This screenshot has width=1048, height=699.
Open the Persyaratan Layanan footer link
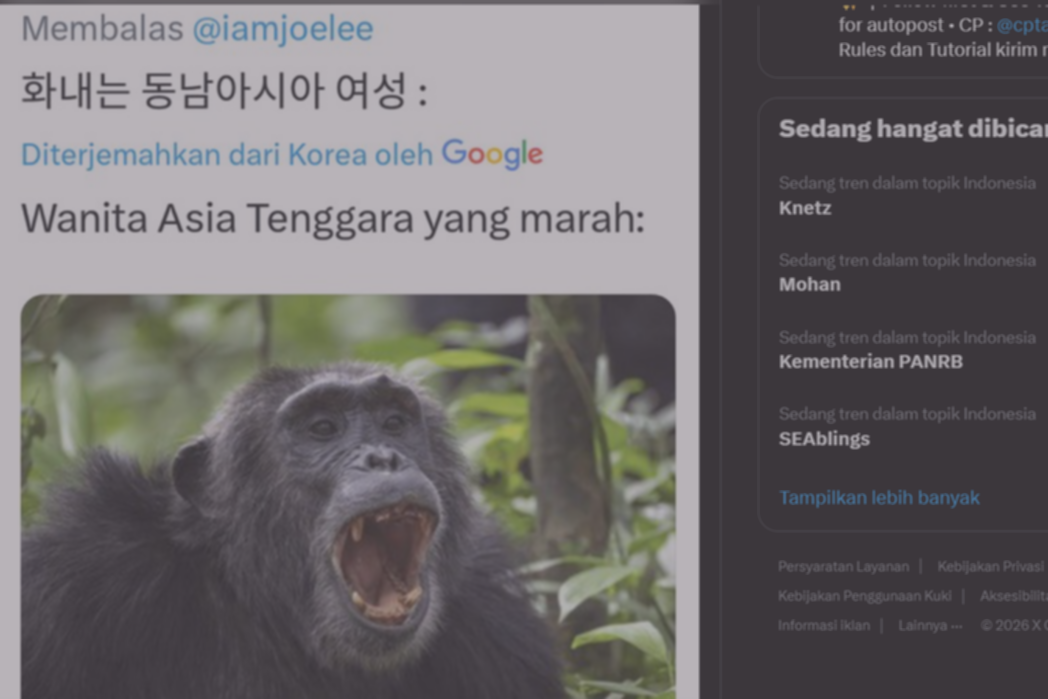coord(843,566)
